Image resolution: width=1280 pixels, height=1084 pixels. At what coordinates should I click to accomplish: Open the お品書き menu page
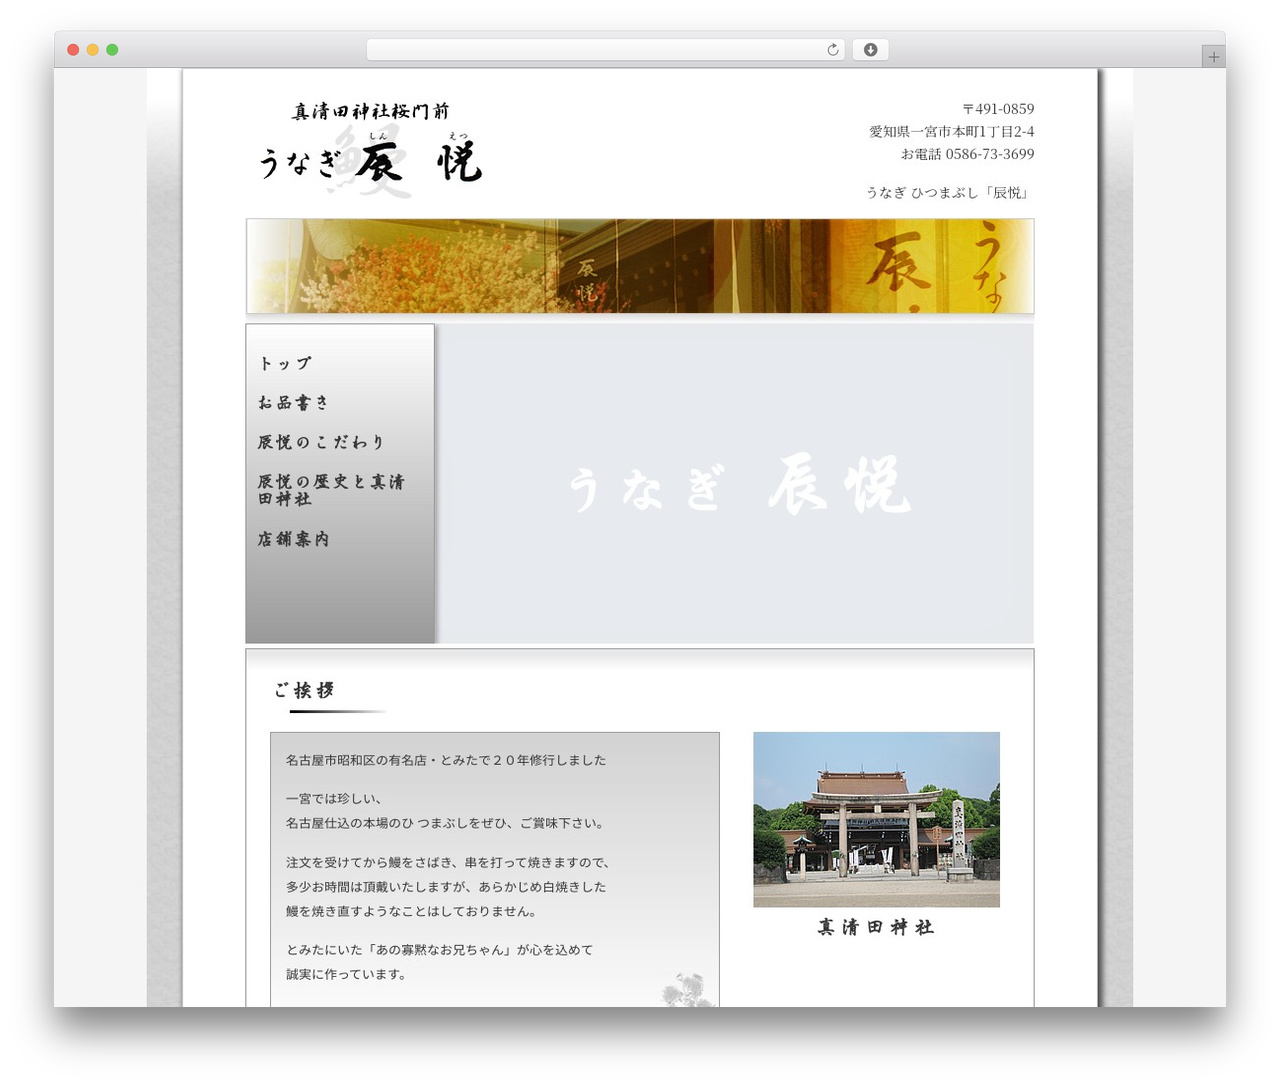(x=293, y=402)
